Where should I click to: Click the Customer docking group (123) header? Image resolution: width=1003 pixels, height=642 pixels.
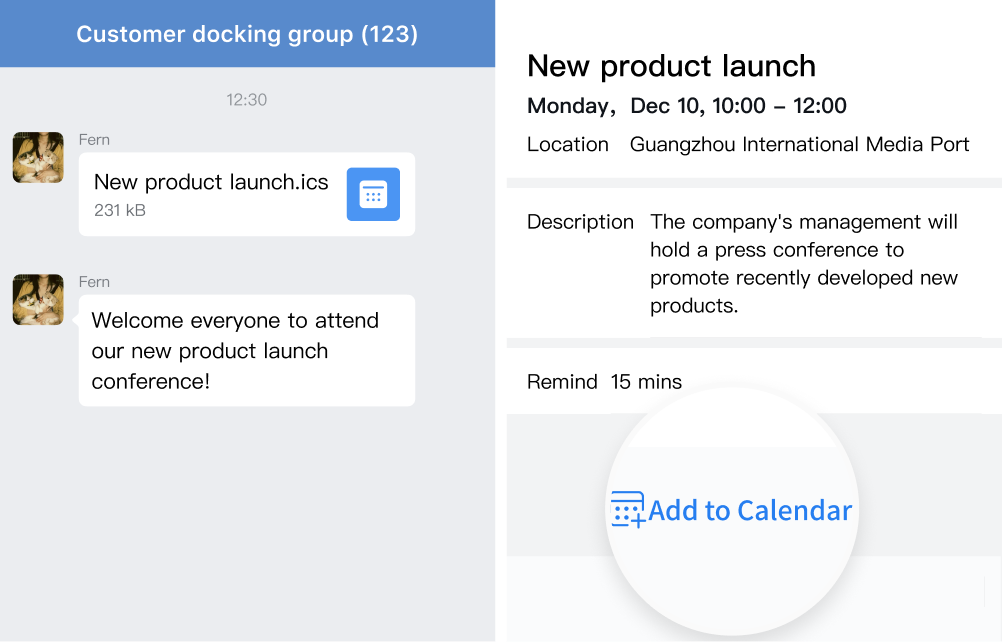(x=247, y=34)
